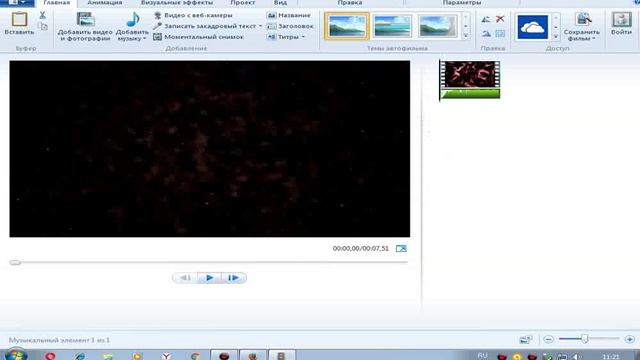Click the Сохранить фильм icon

pos(583,19)
